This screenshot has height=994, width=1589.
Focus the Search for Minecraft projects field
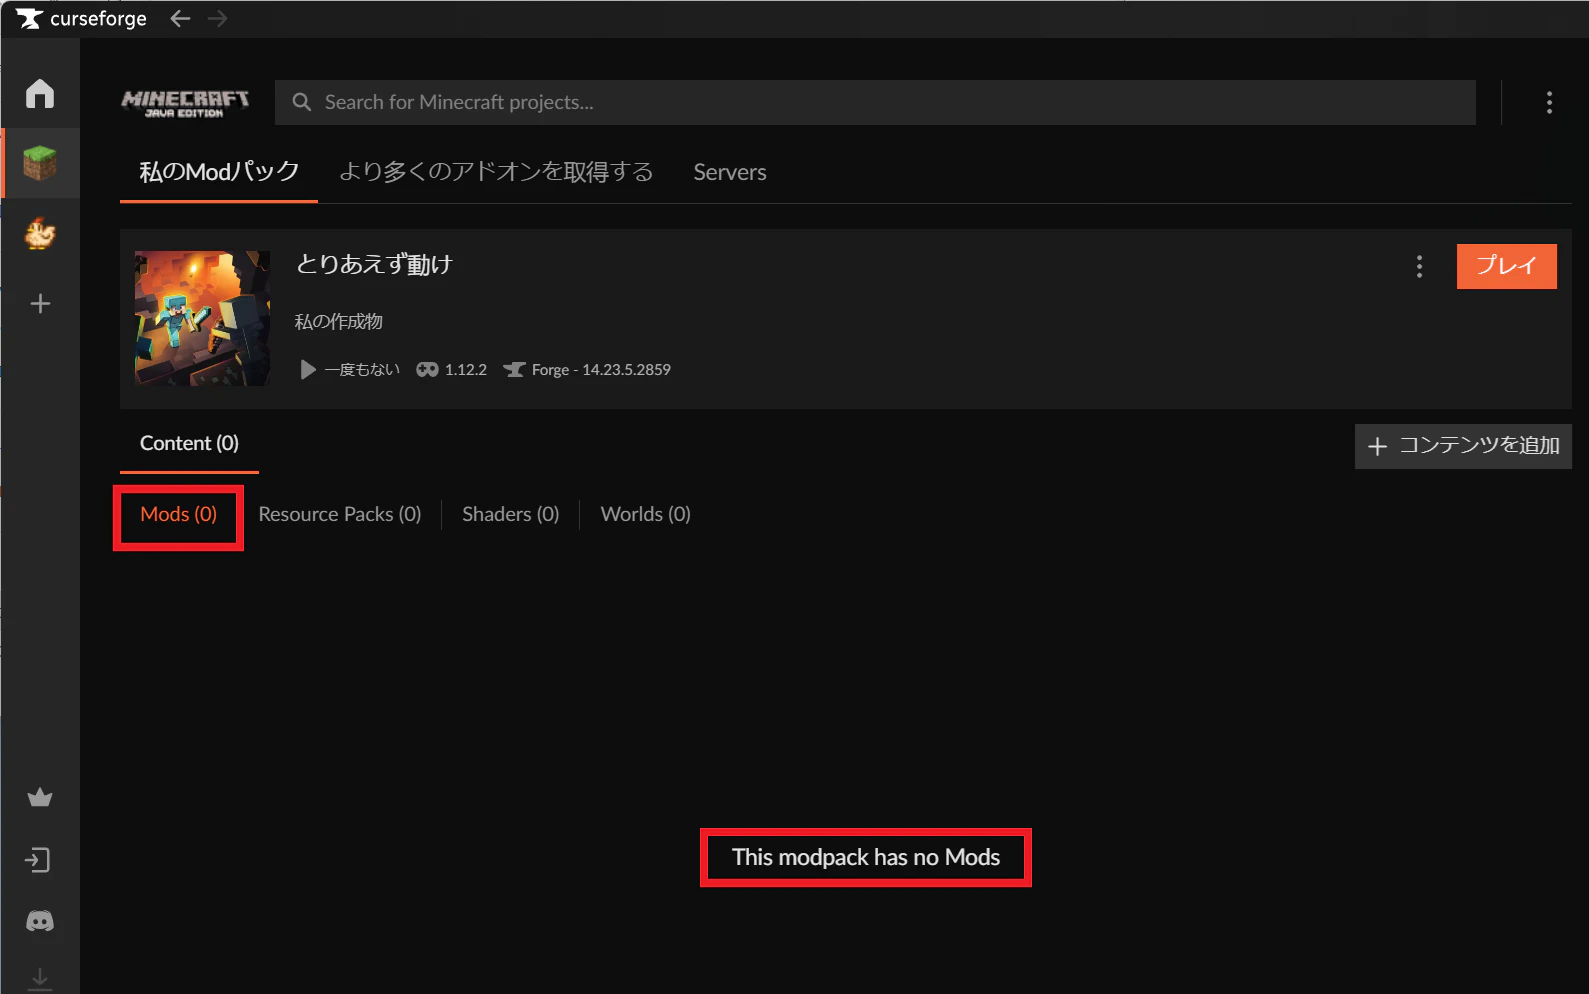pos(875,102)
